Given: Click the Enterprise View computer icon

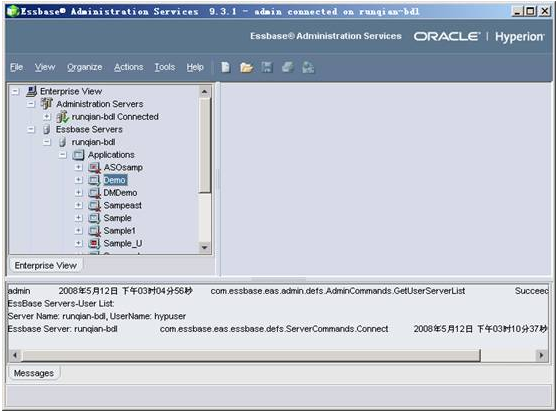Looking at the screenshot, I should pos(32,91).
